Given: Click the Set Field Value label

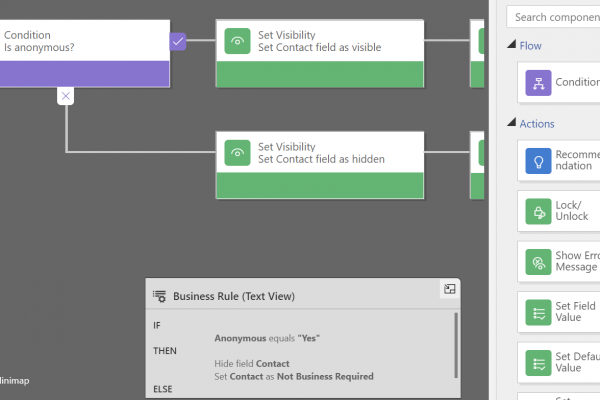Looking at the screenshot, I should (576, 312).
